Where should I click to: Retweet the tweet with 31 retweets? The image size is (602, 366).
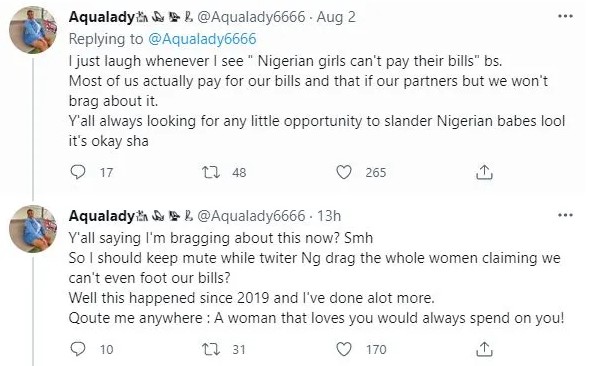point(211,349)
